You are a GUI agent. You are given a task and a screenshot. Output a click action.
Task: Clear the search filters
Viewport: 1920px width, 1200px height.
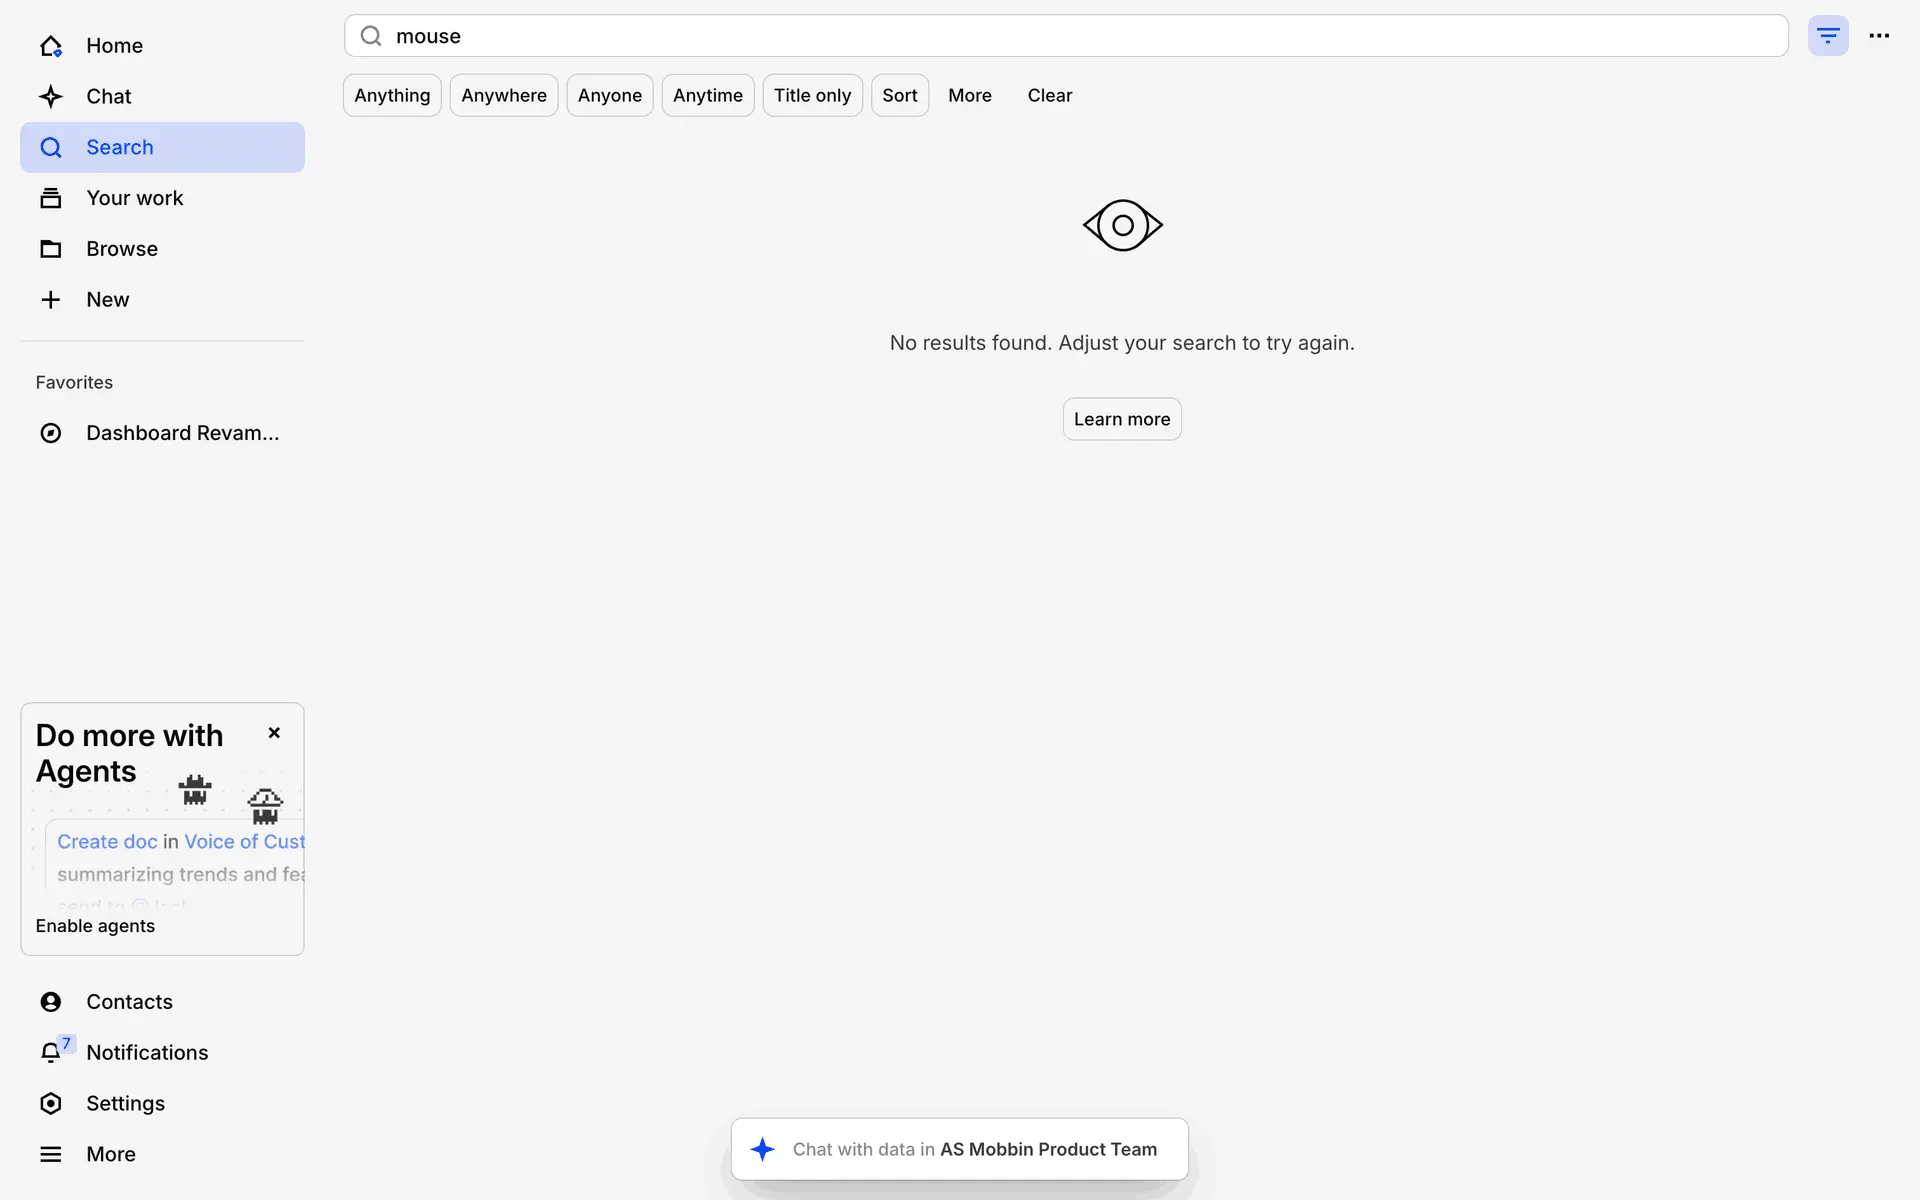tap(1049, 96)
